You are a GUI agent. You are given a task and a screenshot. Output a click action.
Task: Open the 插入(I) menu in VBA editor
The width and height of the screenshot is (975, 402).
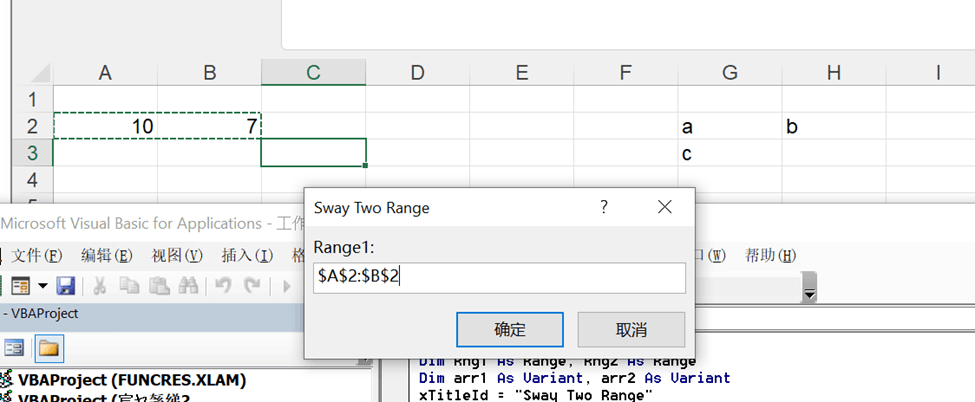[247, 255]
